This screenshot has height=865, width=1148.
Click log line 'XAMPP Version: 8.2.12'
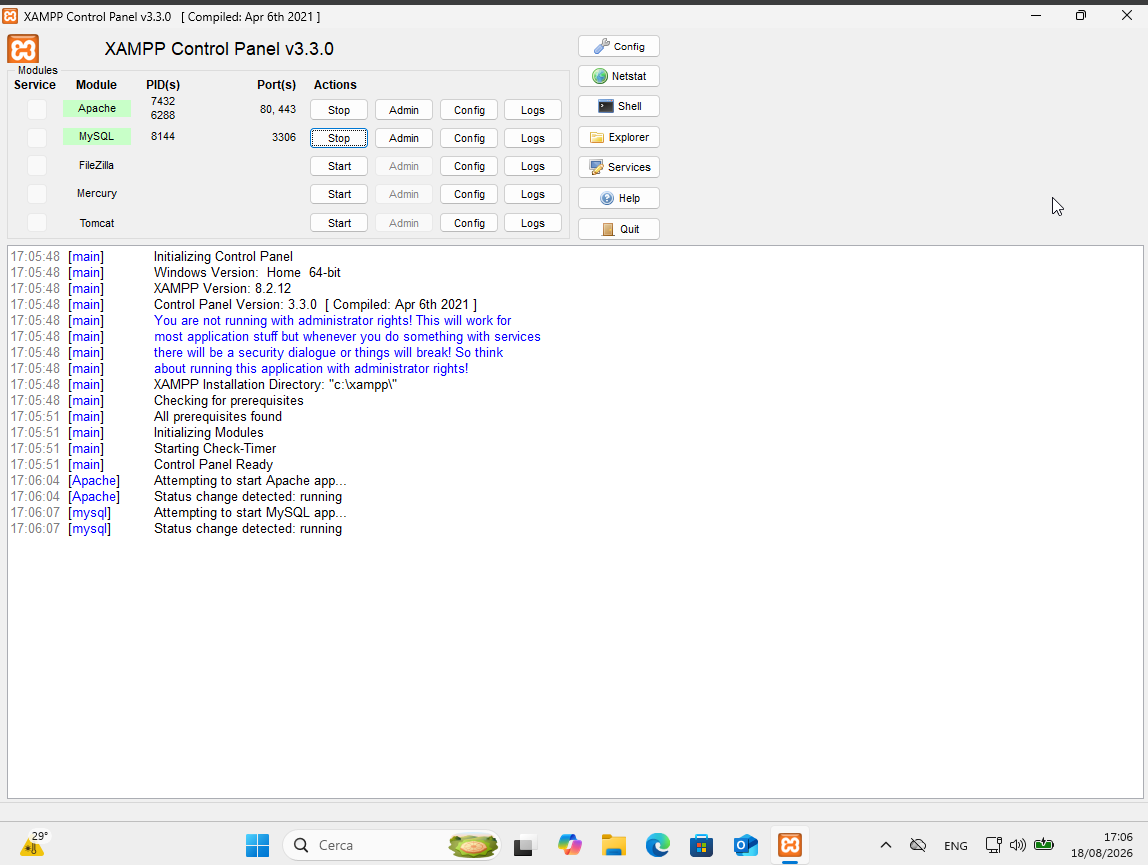pos(223,289)
